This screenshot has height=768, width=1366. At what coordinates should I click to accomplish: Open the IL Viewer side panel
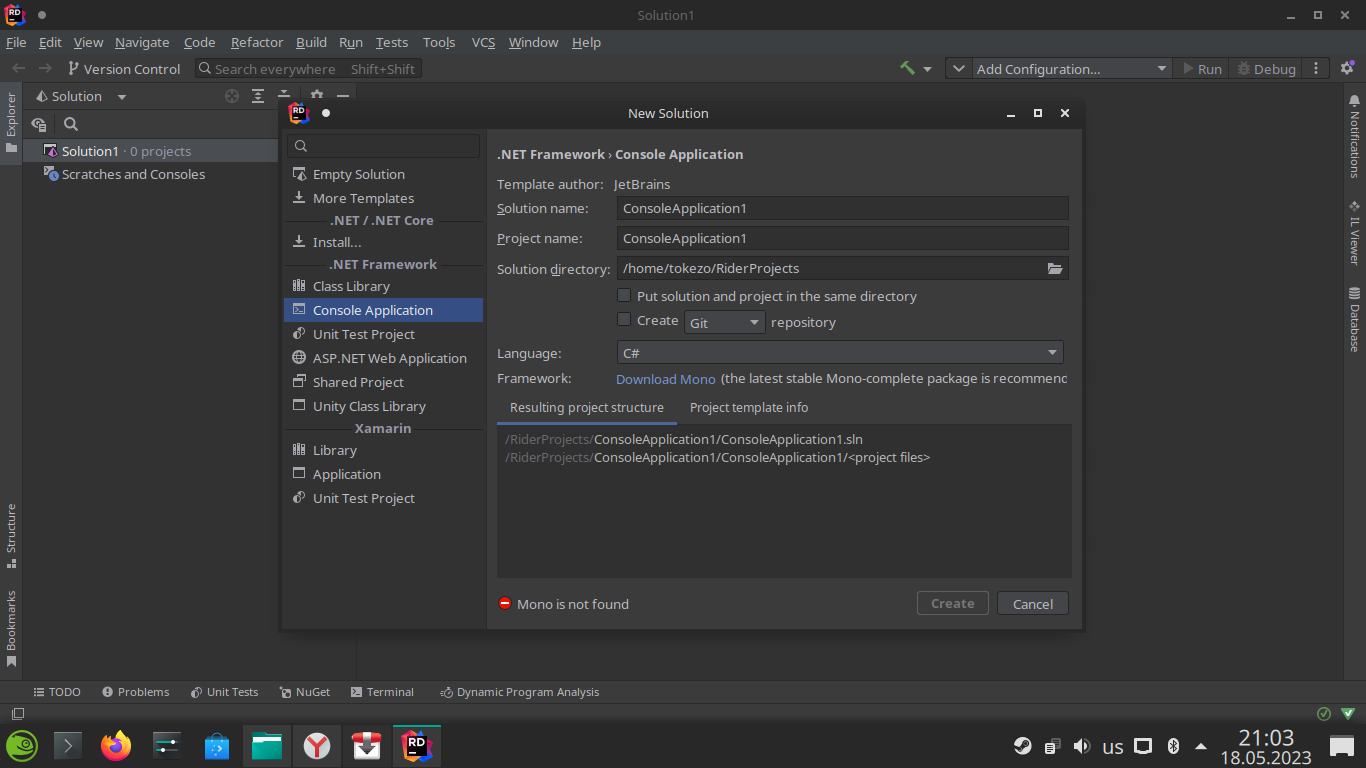pyautogui.click(x=1354, y=234)
